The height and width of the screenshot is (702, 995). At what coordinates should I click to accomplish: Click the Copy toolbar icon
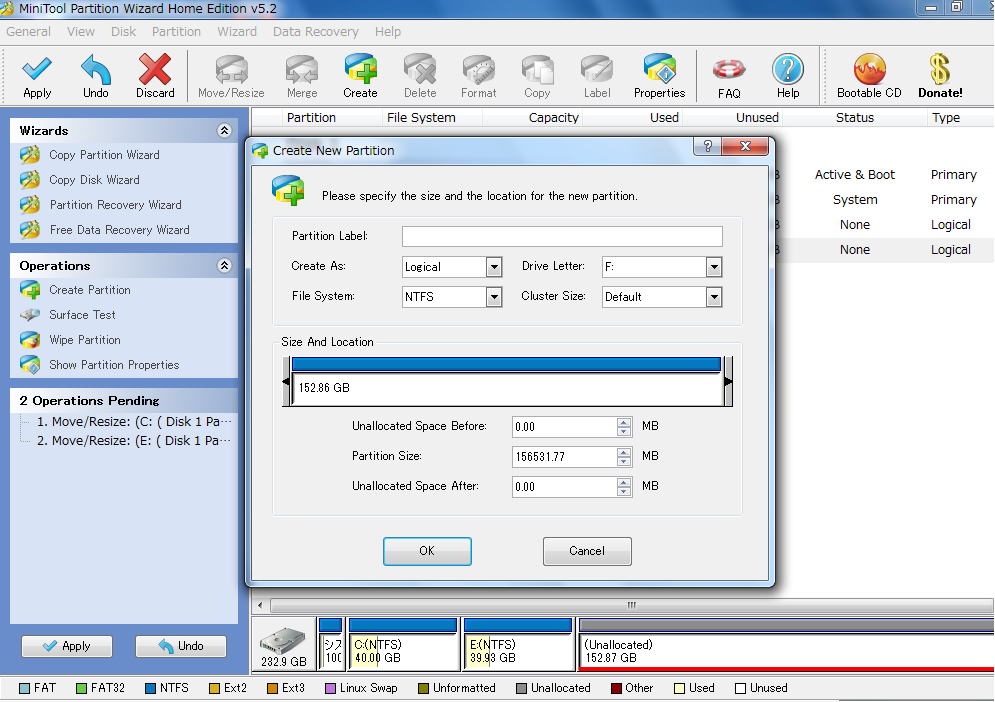pos(537,76)
